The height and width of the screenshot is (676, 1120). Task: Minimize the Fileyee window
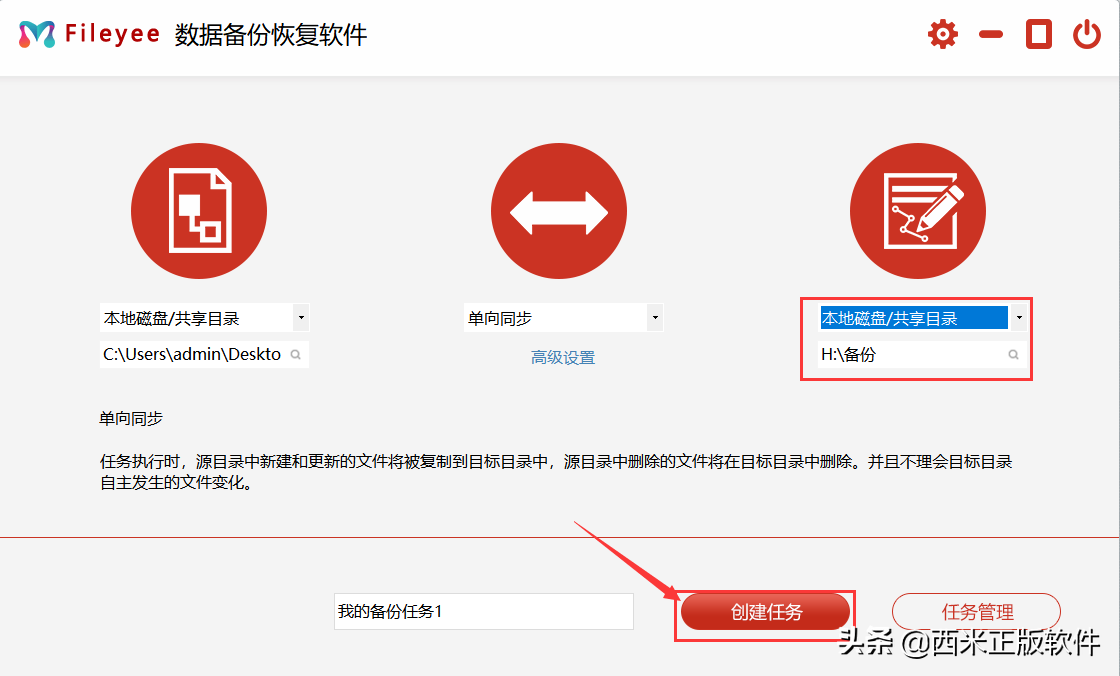pyautogui.click(x=991, y=35)
